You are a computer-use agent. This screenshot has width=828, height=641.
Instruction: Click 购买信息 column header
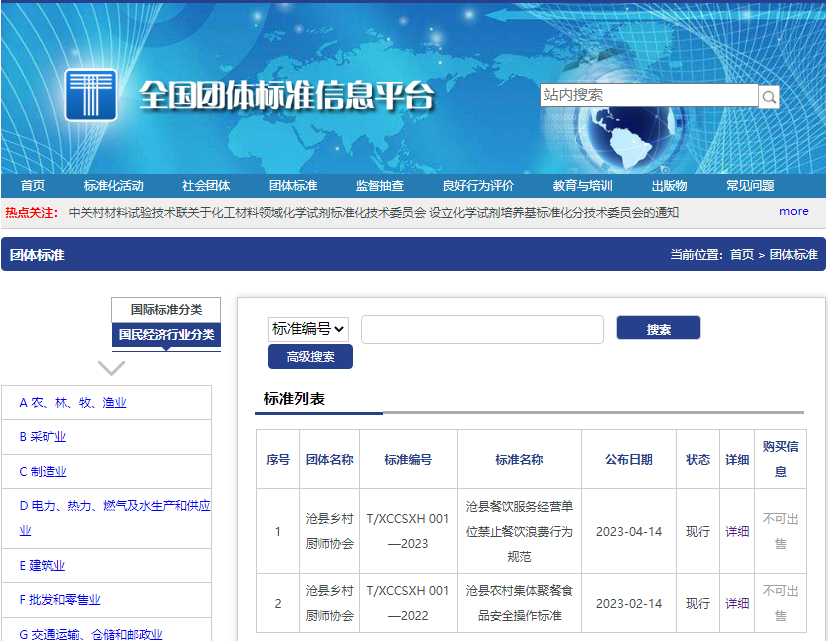pos(780,459)
